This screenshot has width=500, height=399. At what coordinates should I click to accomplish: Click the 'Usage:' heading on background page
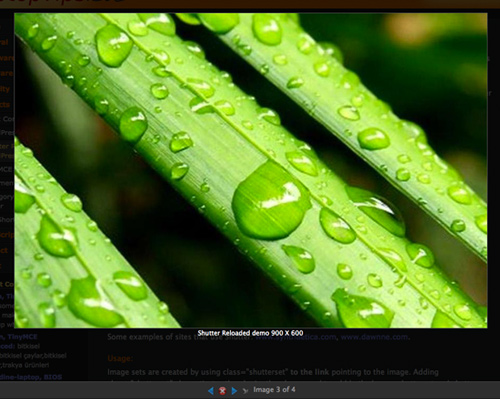120,358
